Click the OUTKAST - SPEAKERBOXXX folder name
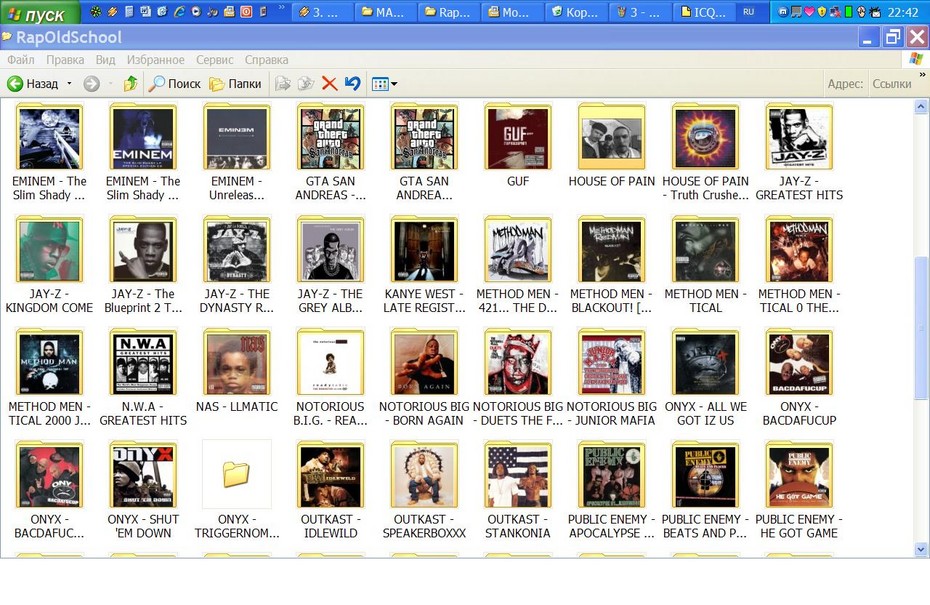 424,526
